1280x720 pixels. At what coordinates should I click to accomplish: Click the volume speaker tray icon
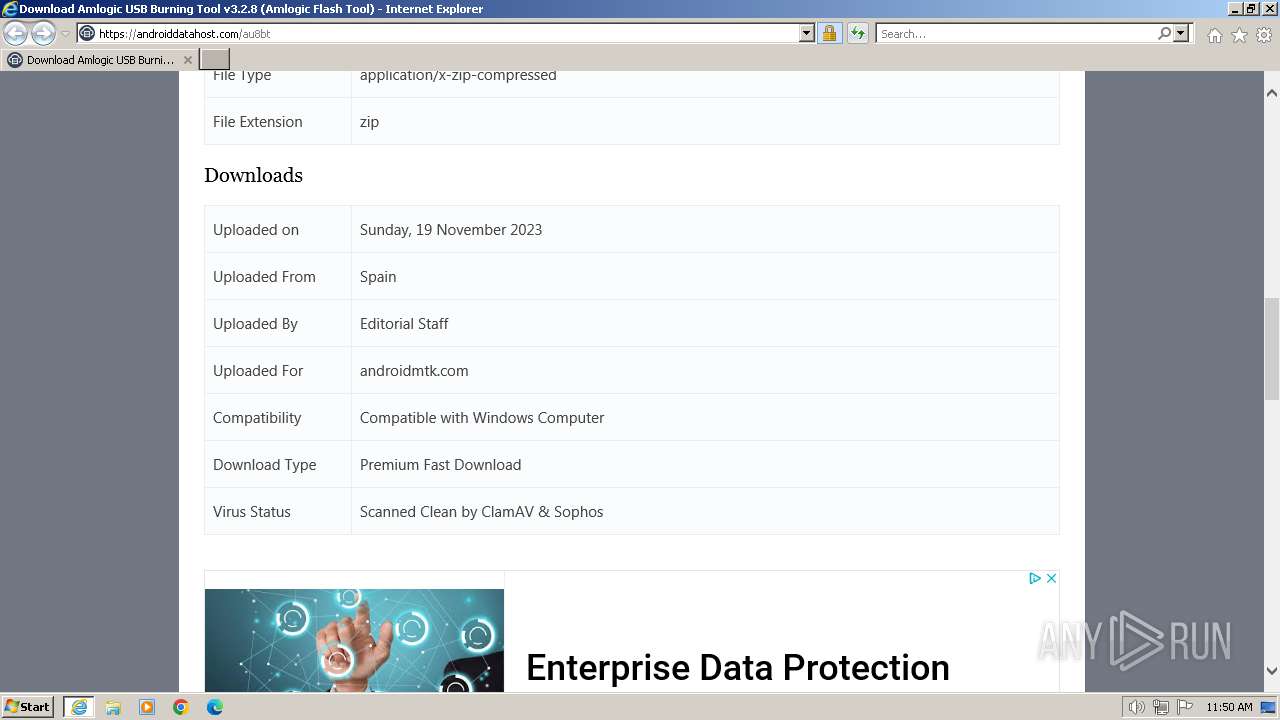1136,707
